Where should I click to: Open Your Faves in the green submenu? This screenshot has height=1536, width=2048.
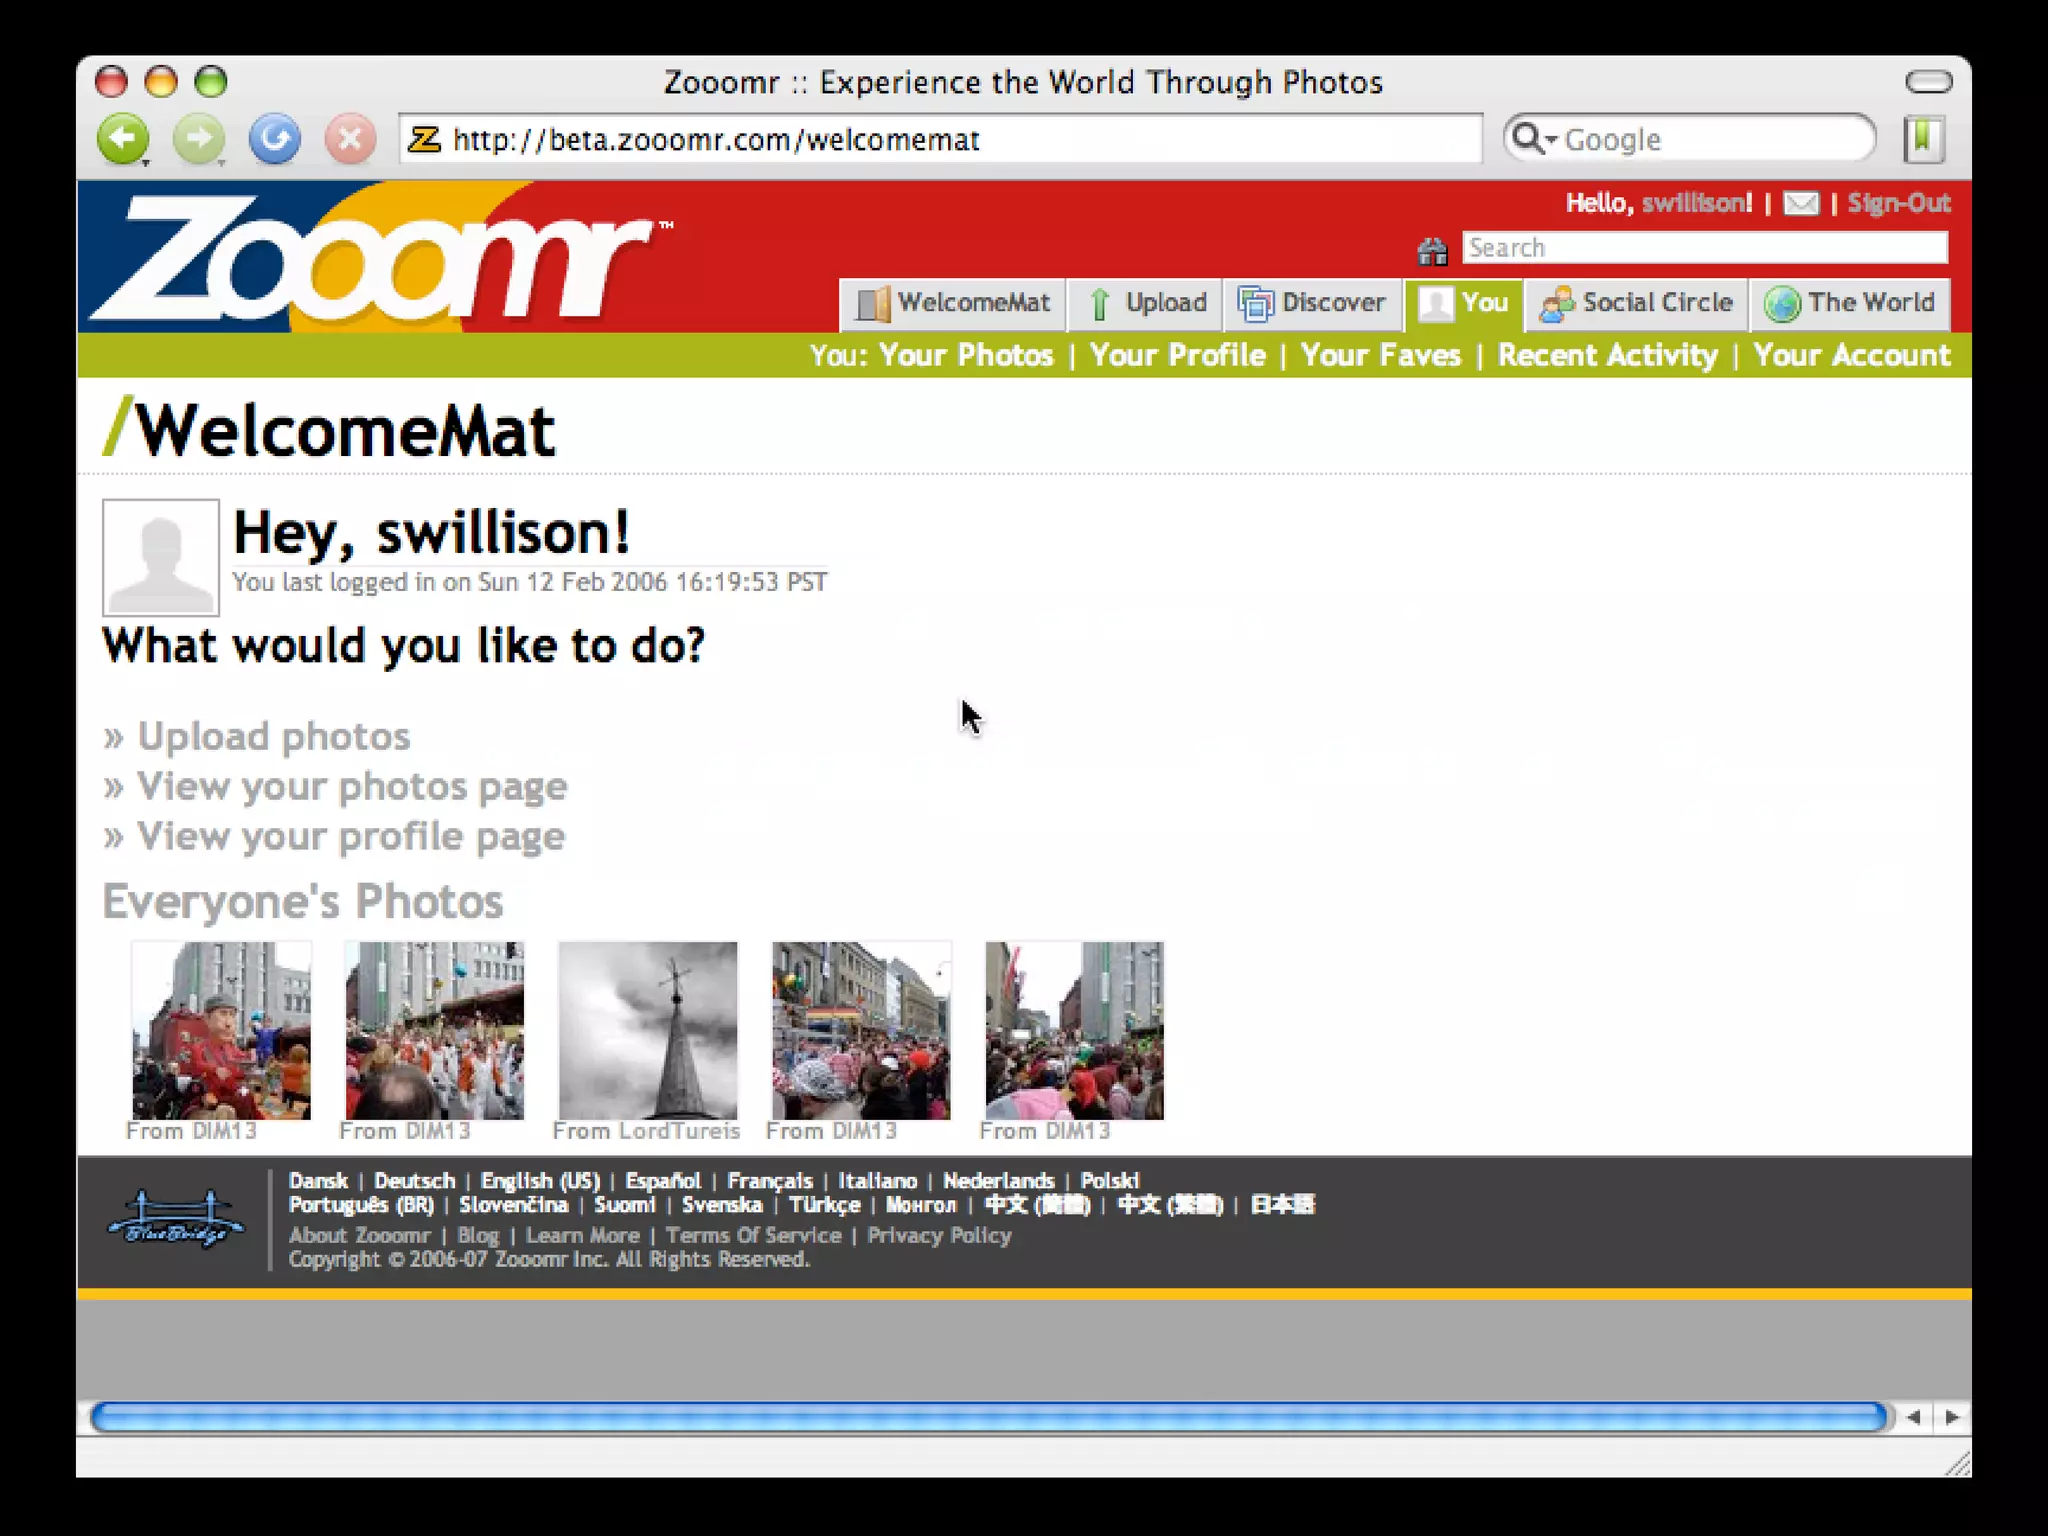coord(1380,355)
